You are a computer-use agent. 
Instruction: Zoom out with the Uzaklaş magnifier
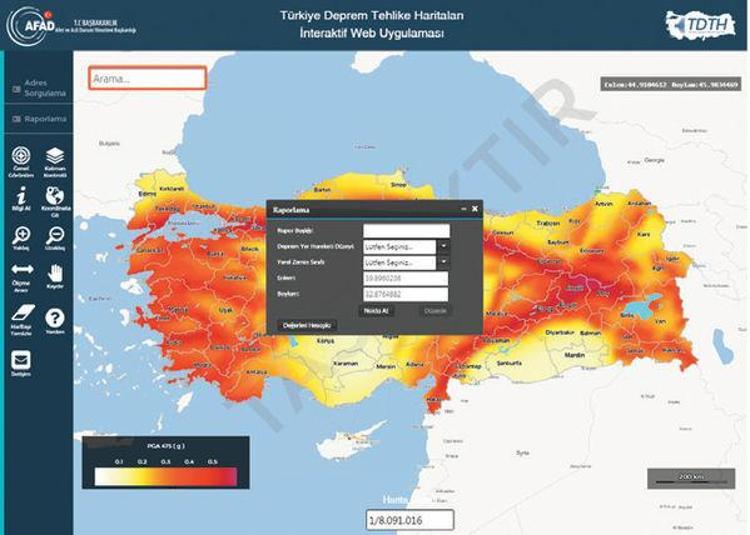(55, 235)
